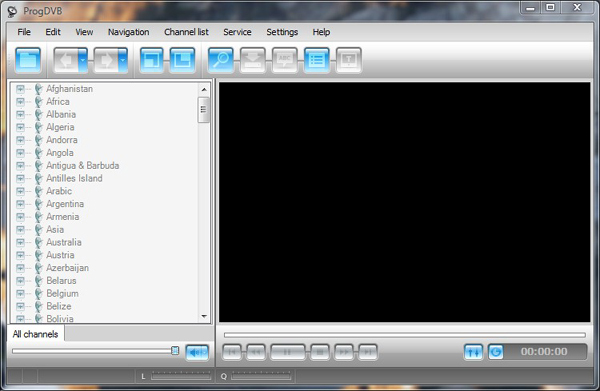Image resolution: width=600 pixels, height=391 pixels.
Task: Go to next channel with right arrow
Action: pyautogui.click(x=106, y=60)
